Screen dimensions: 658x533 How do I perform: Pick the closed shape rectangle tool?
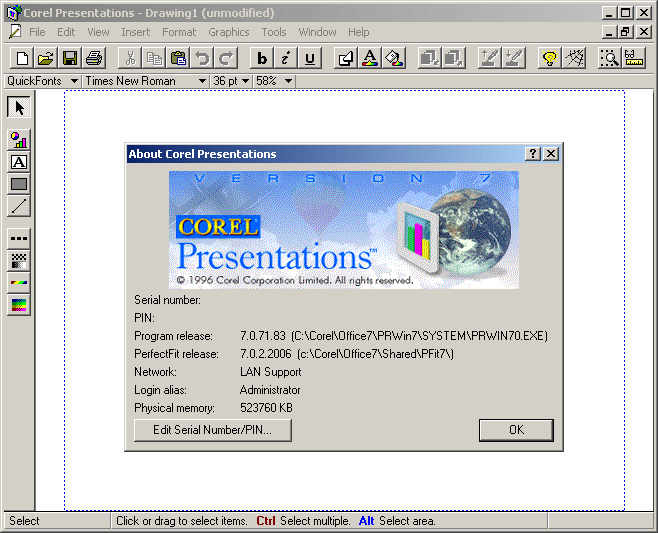[x=19, y=184]
